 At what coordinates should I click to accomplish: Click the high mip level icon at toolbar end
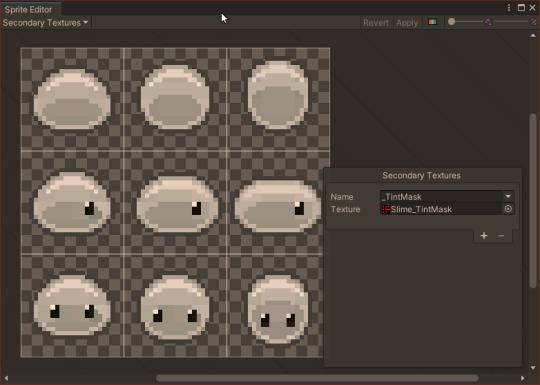point(533,22)
